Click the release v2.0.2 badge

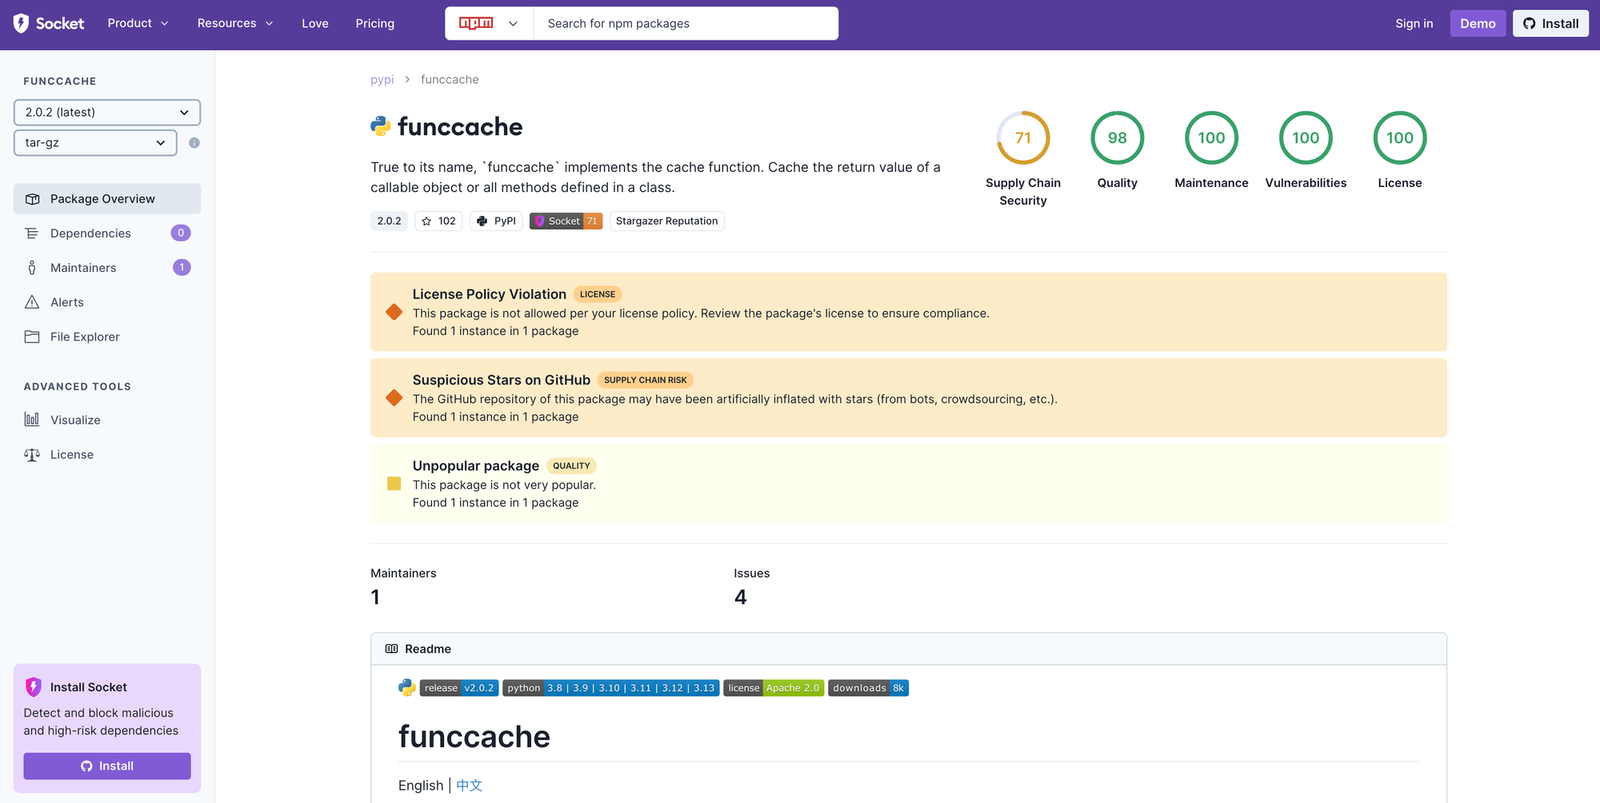(x=459, y=688)
